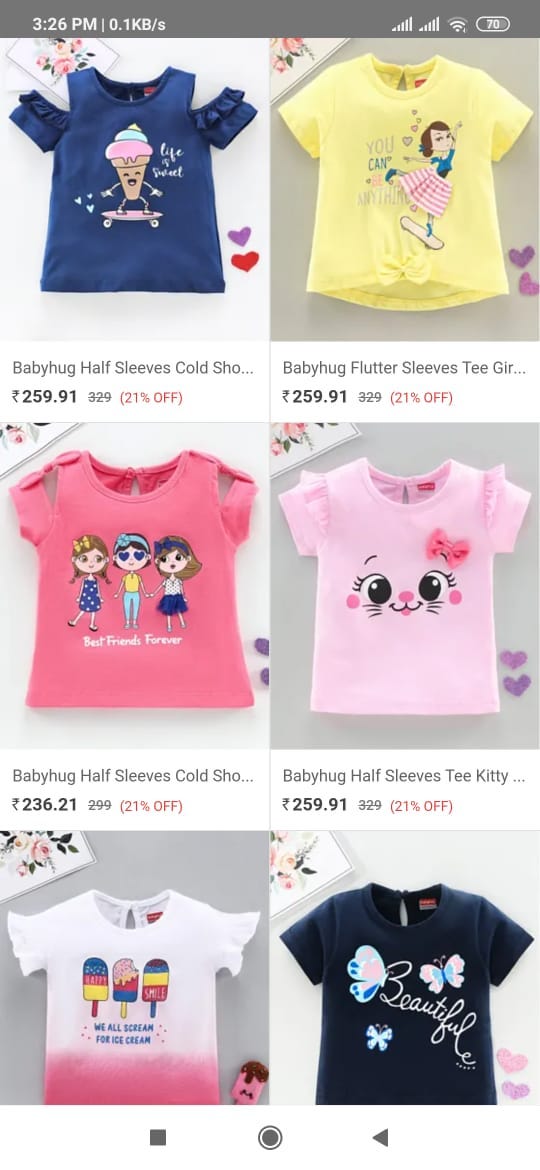Tap the circular Android home icon
This screenshot has width=540, height=1170.
click(269, 1137)
